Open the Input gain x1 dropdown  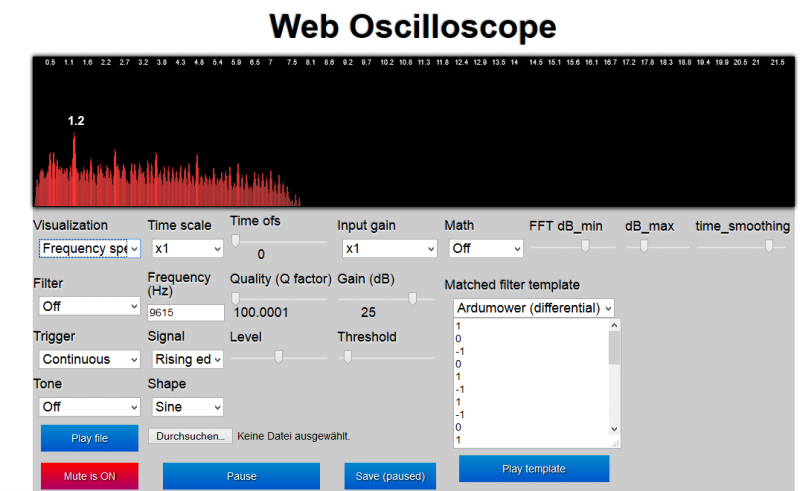[x=389, y=249]
